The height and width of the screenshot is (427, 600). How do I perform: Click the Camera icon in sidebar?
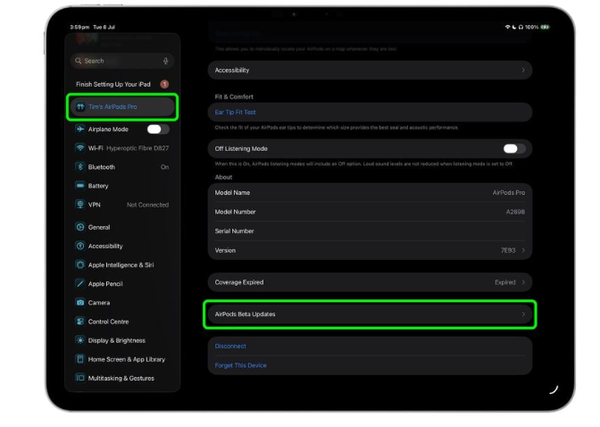[80, 303]
